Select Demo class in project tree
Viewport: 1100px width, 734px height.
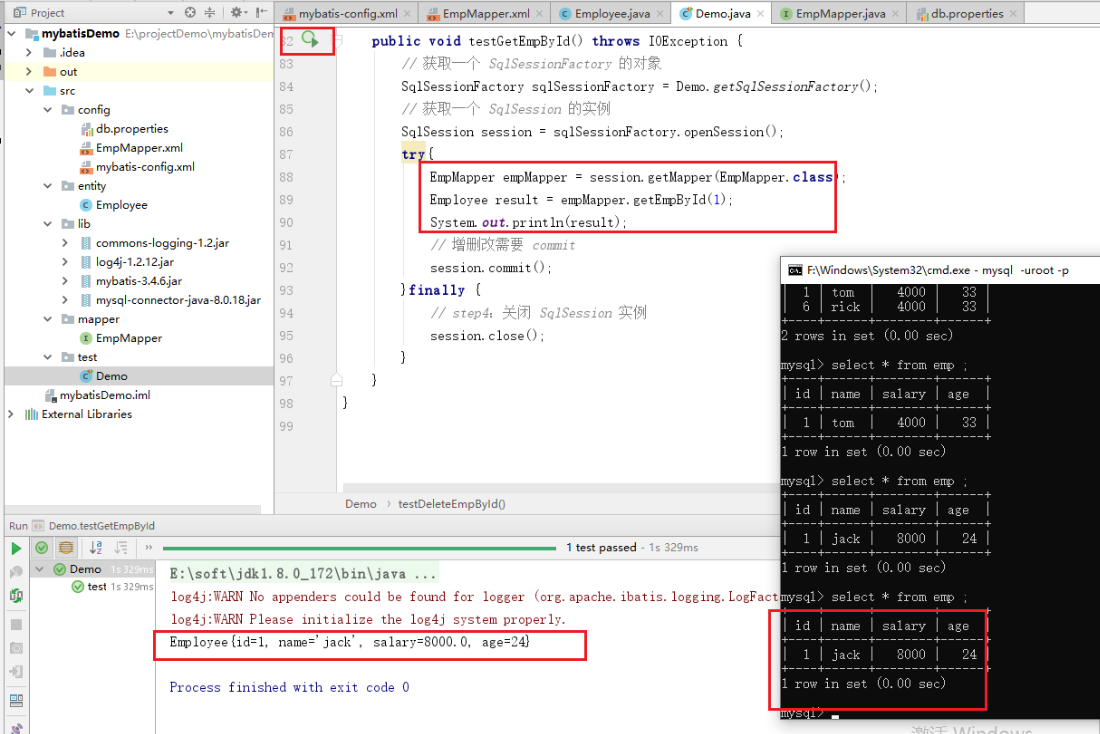tap(104, 376)
